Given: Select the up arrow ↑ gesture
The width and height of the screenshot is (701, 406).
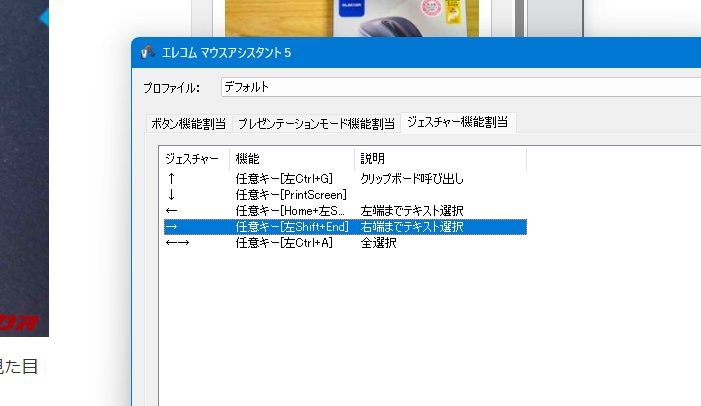Looking at the screenshot, I should [x=170, y=179].
